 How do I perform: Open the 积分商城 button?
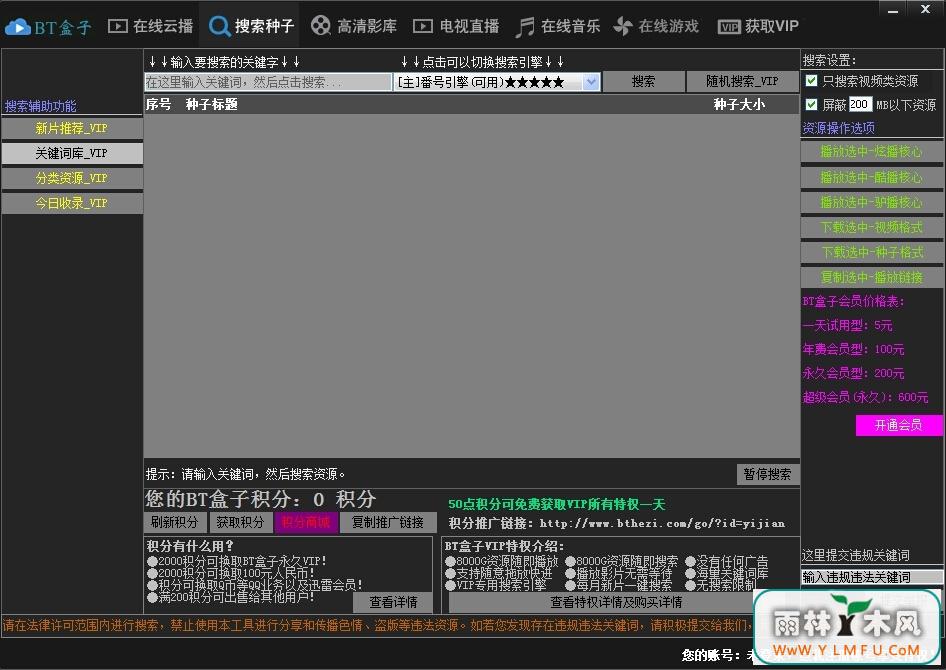pyautogui.click(x=306, y=522)
